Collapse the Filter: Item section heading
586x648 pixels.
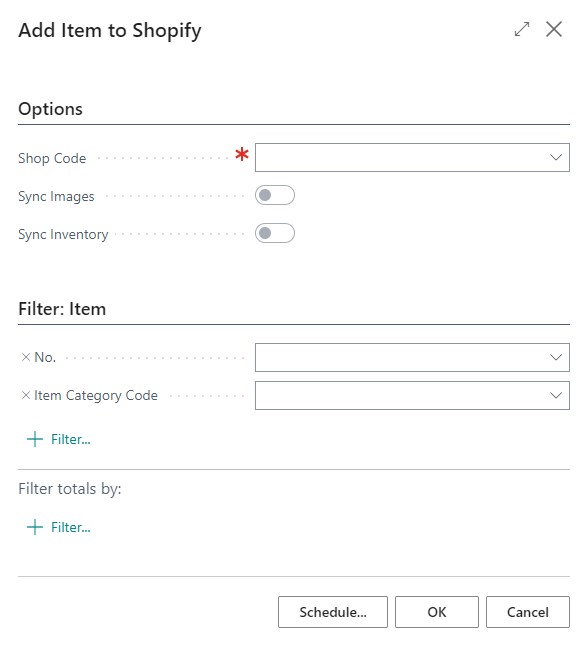tap(62, 309)
